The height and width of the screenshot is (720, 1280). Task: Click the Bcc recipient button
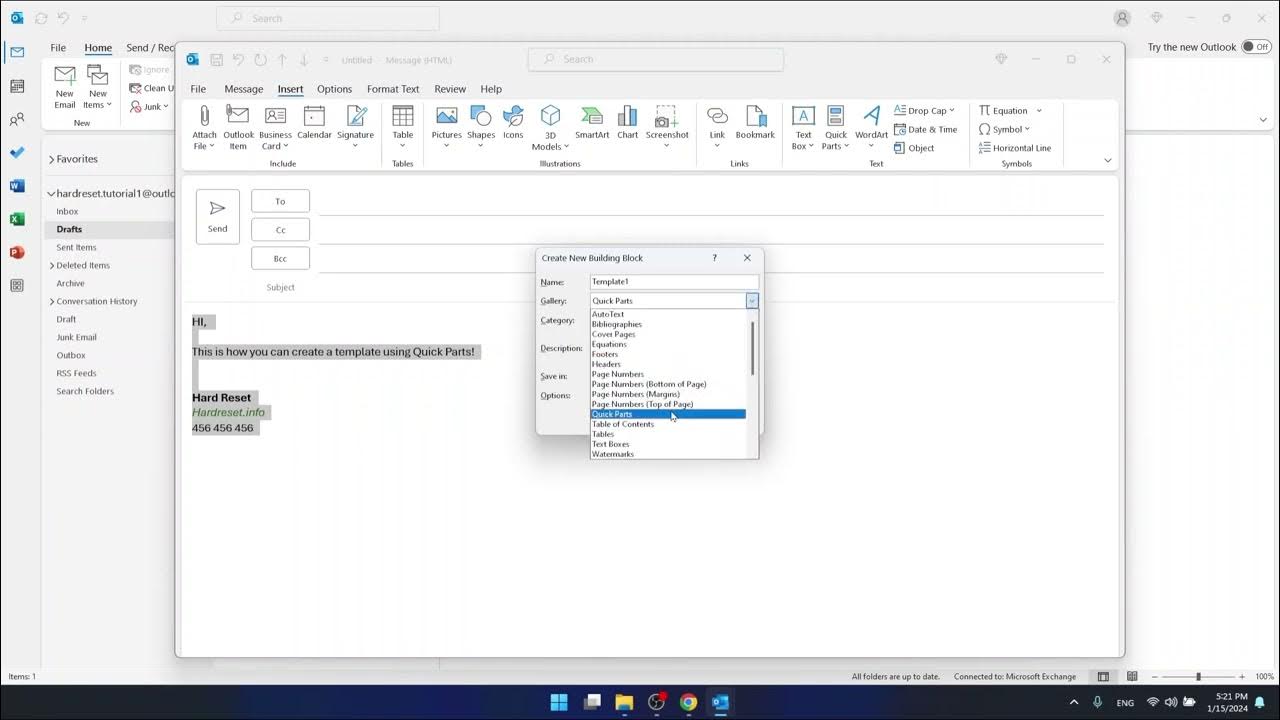pyautogui.click(x=280, y=258)
